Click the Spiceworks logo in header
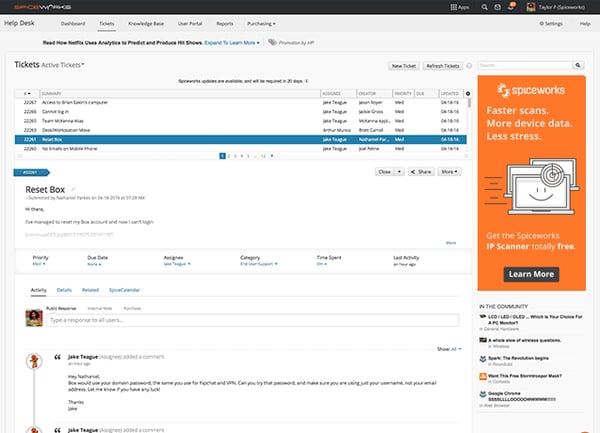Viewport: 600px width, 433px height. 27,6
